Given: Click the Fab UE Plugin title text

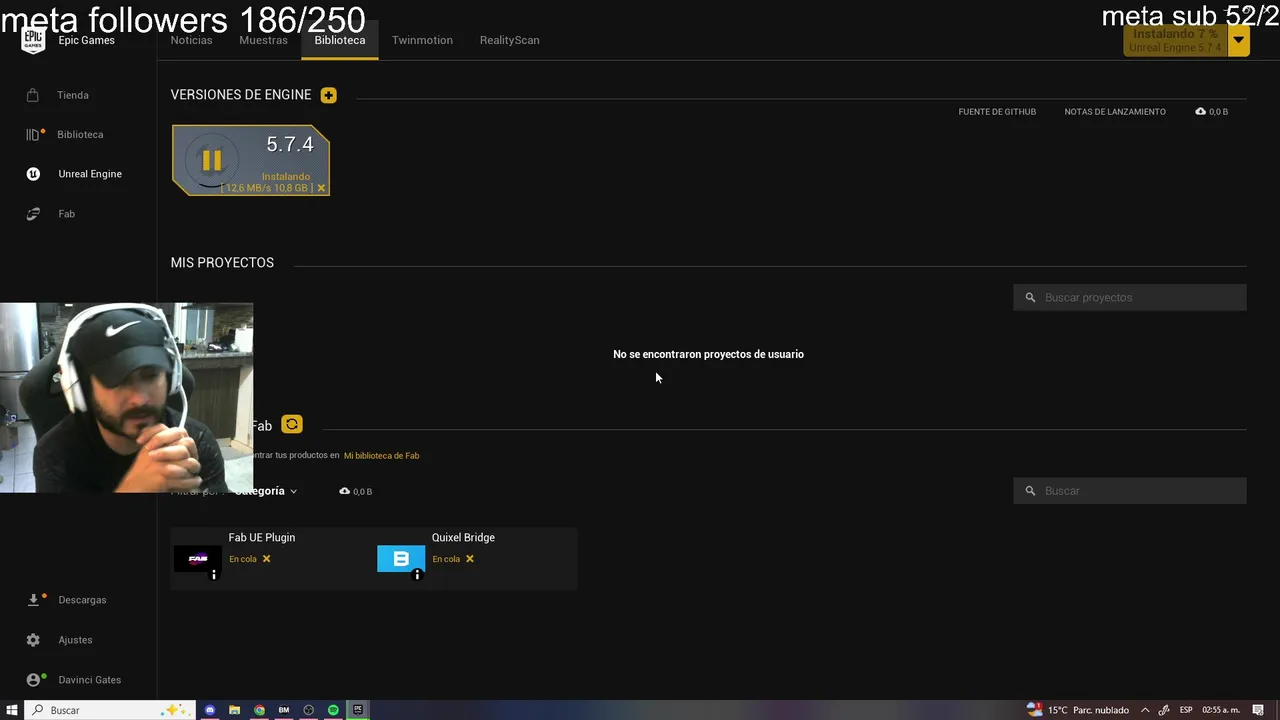Looking at the screenshot, I should coord(262,538).
